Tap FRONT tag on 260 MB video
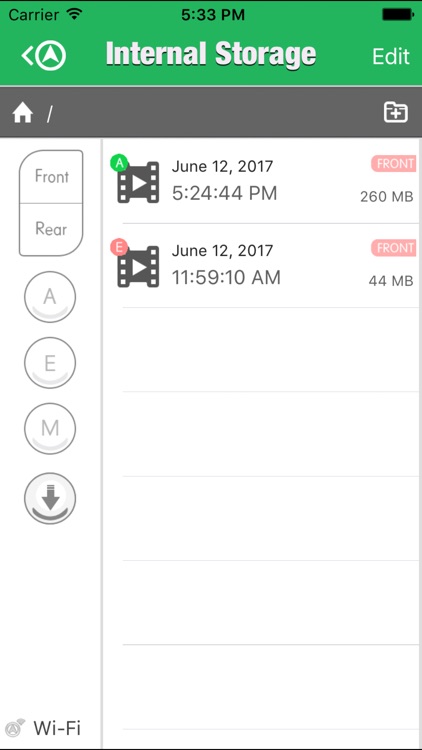 click(393, 164)
